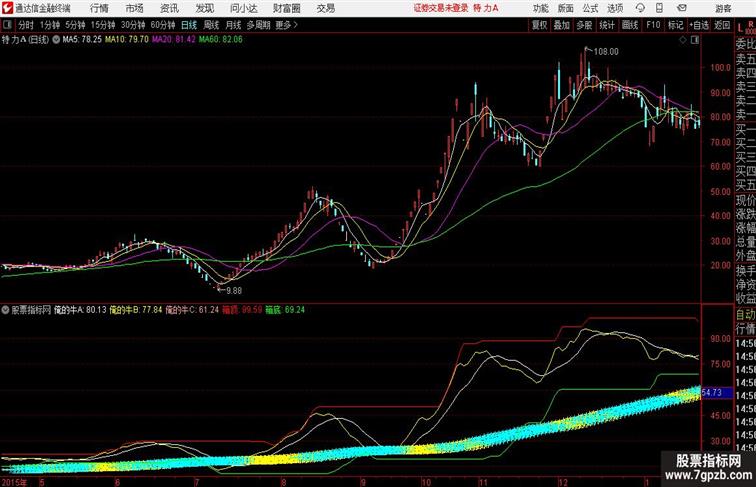Open the 行情 menu
This screenshot has height=487, width=756.
tap(99, 8)
